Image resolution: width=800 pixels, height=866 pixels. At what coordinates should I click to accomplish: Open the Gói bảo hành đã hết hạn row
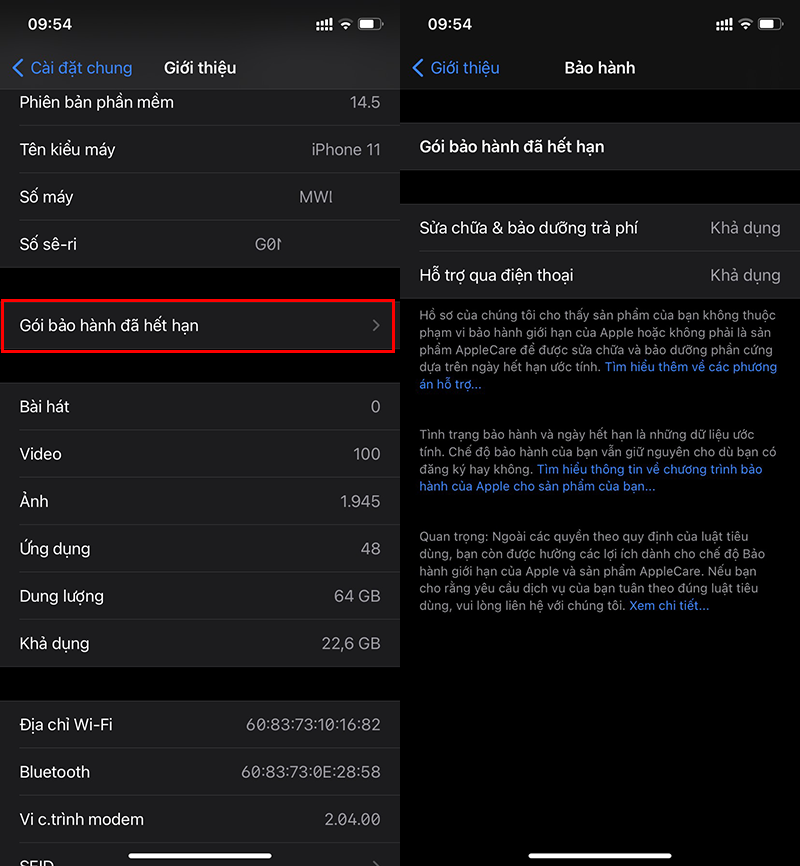[x=198, y=326]
